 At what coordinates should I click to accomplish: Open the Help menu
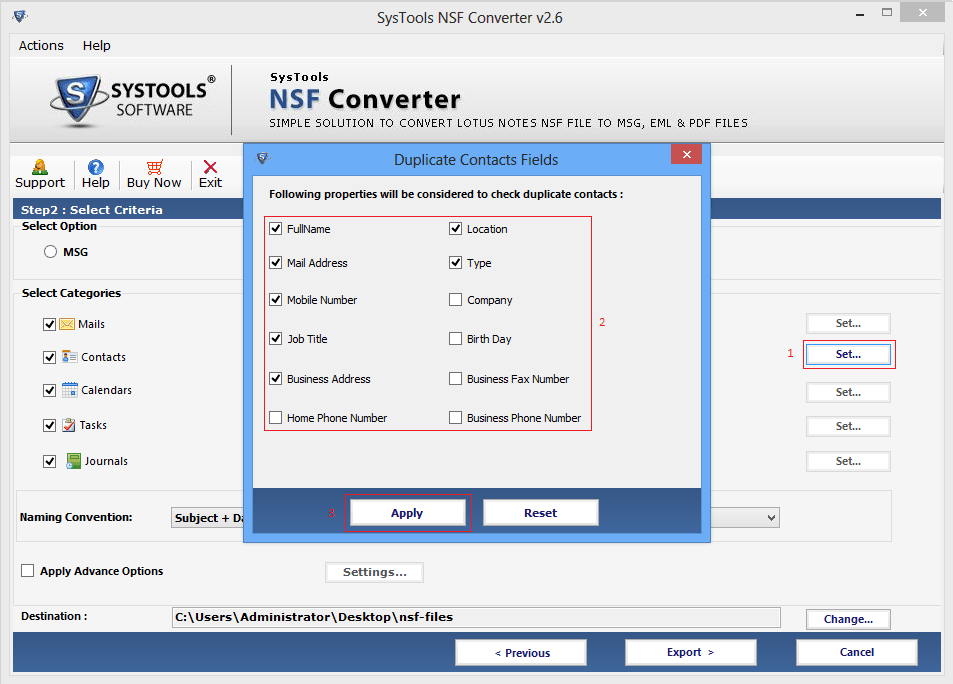pyautogui.click(x=97, y=46)
